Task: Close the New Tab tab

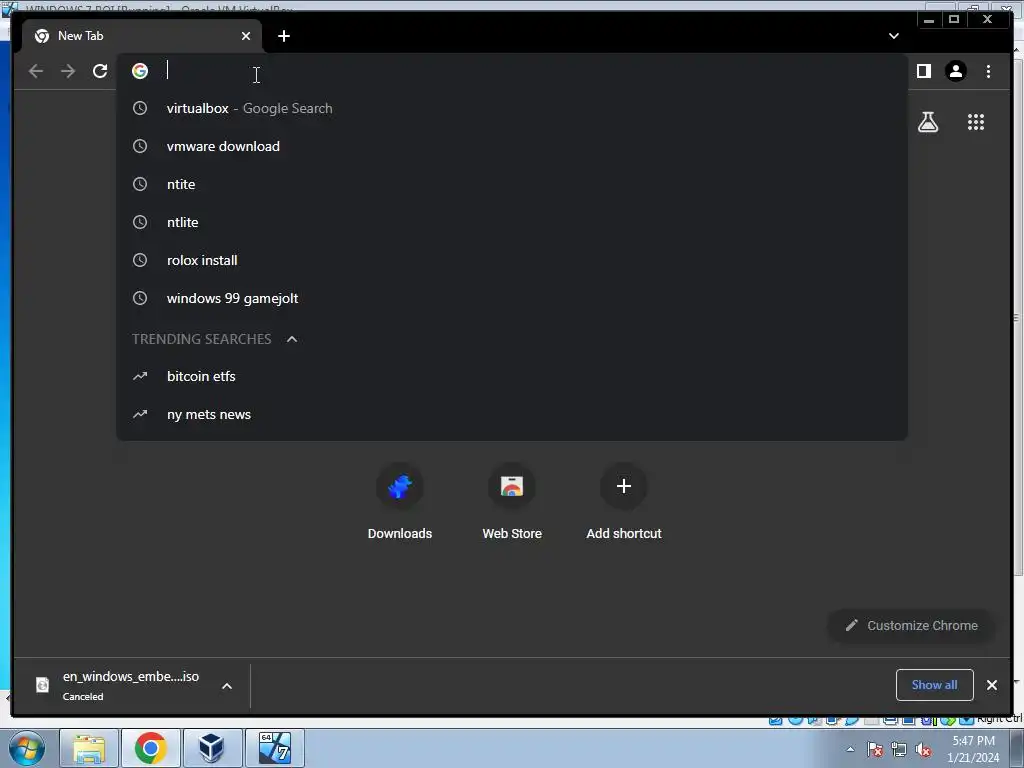Action: point(246,36)
